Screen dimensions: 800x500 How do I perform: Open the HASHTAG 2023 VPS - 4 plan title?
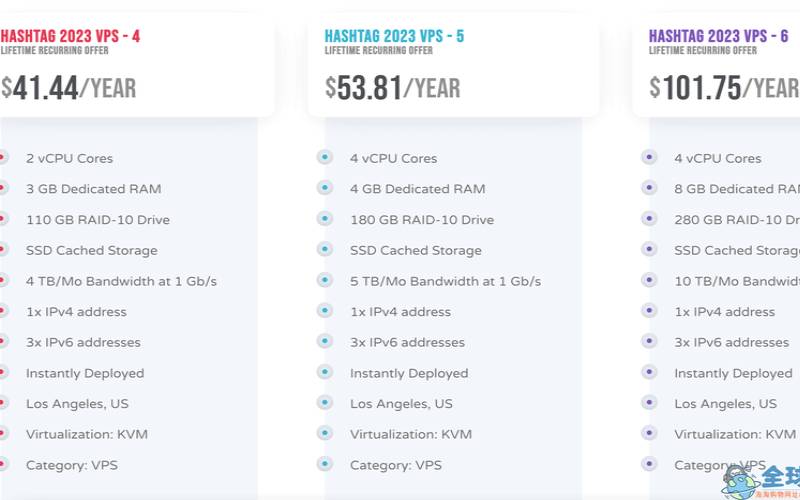pyautogui.click(x=70, y=37)
